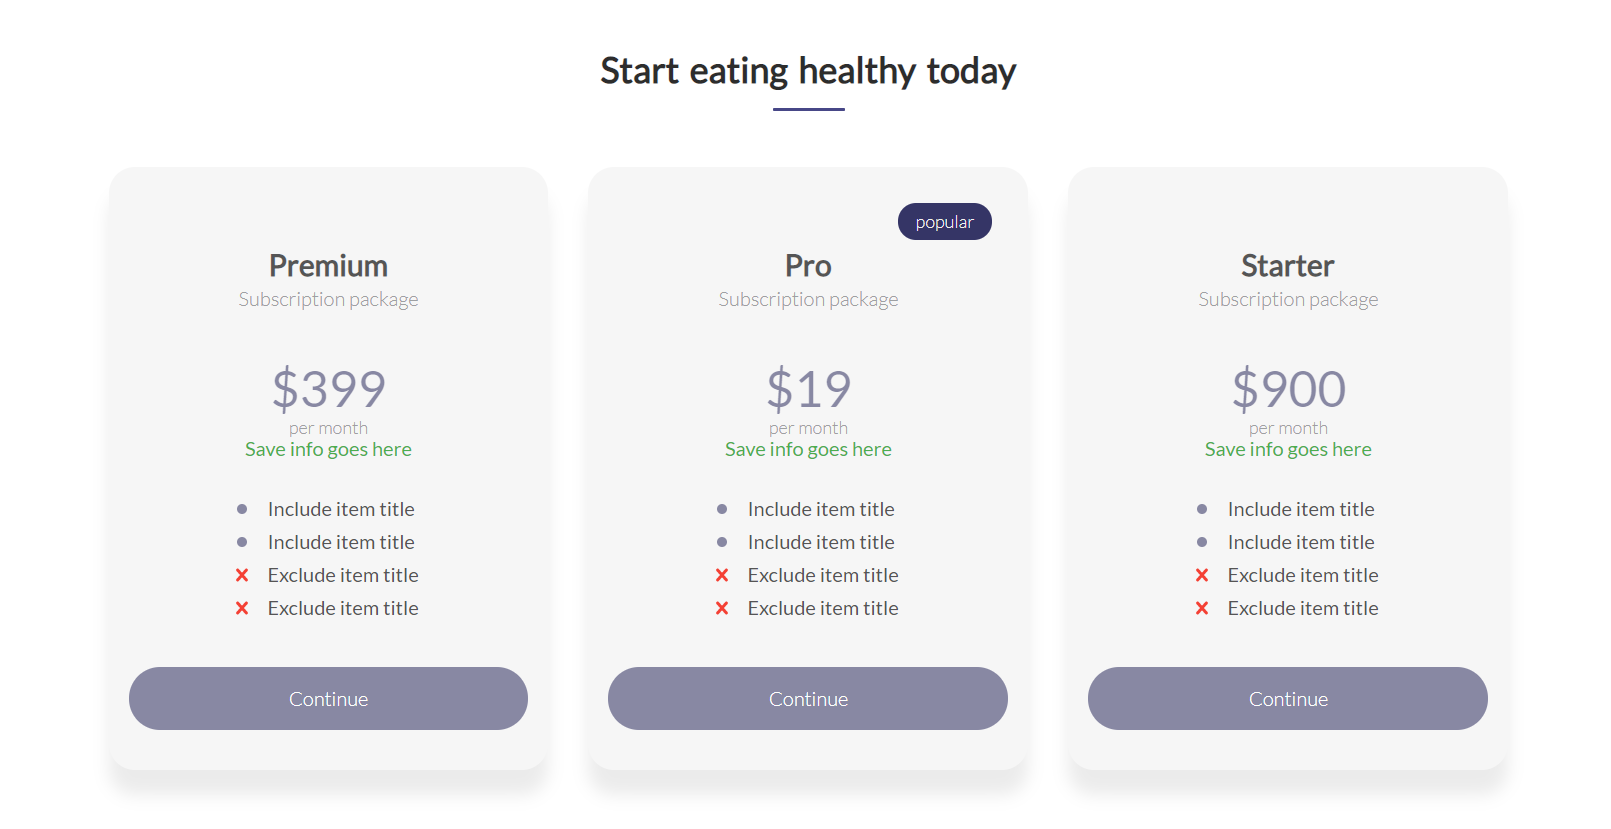Click last red X icon in Pro

tap(722, 608)
